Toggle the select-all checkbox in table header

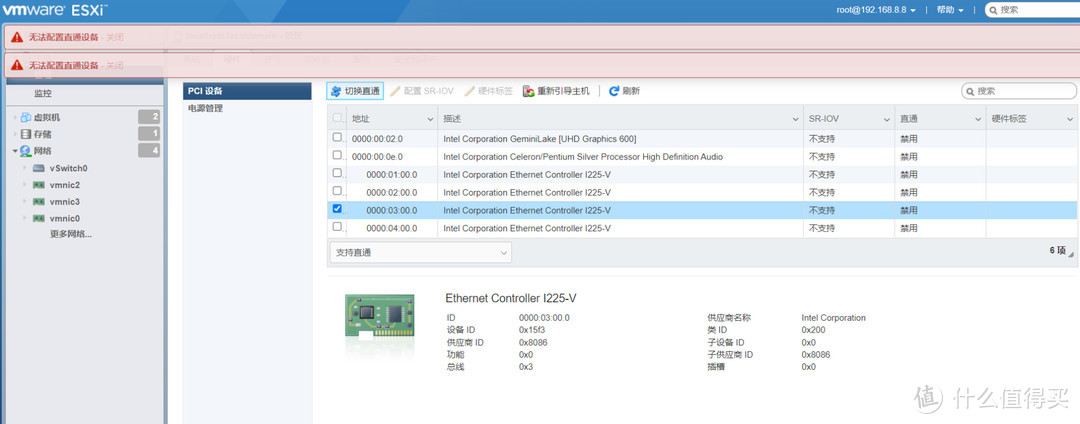[x=337, y=118]
